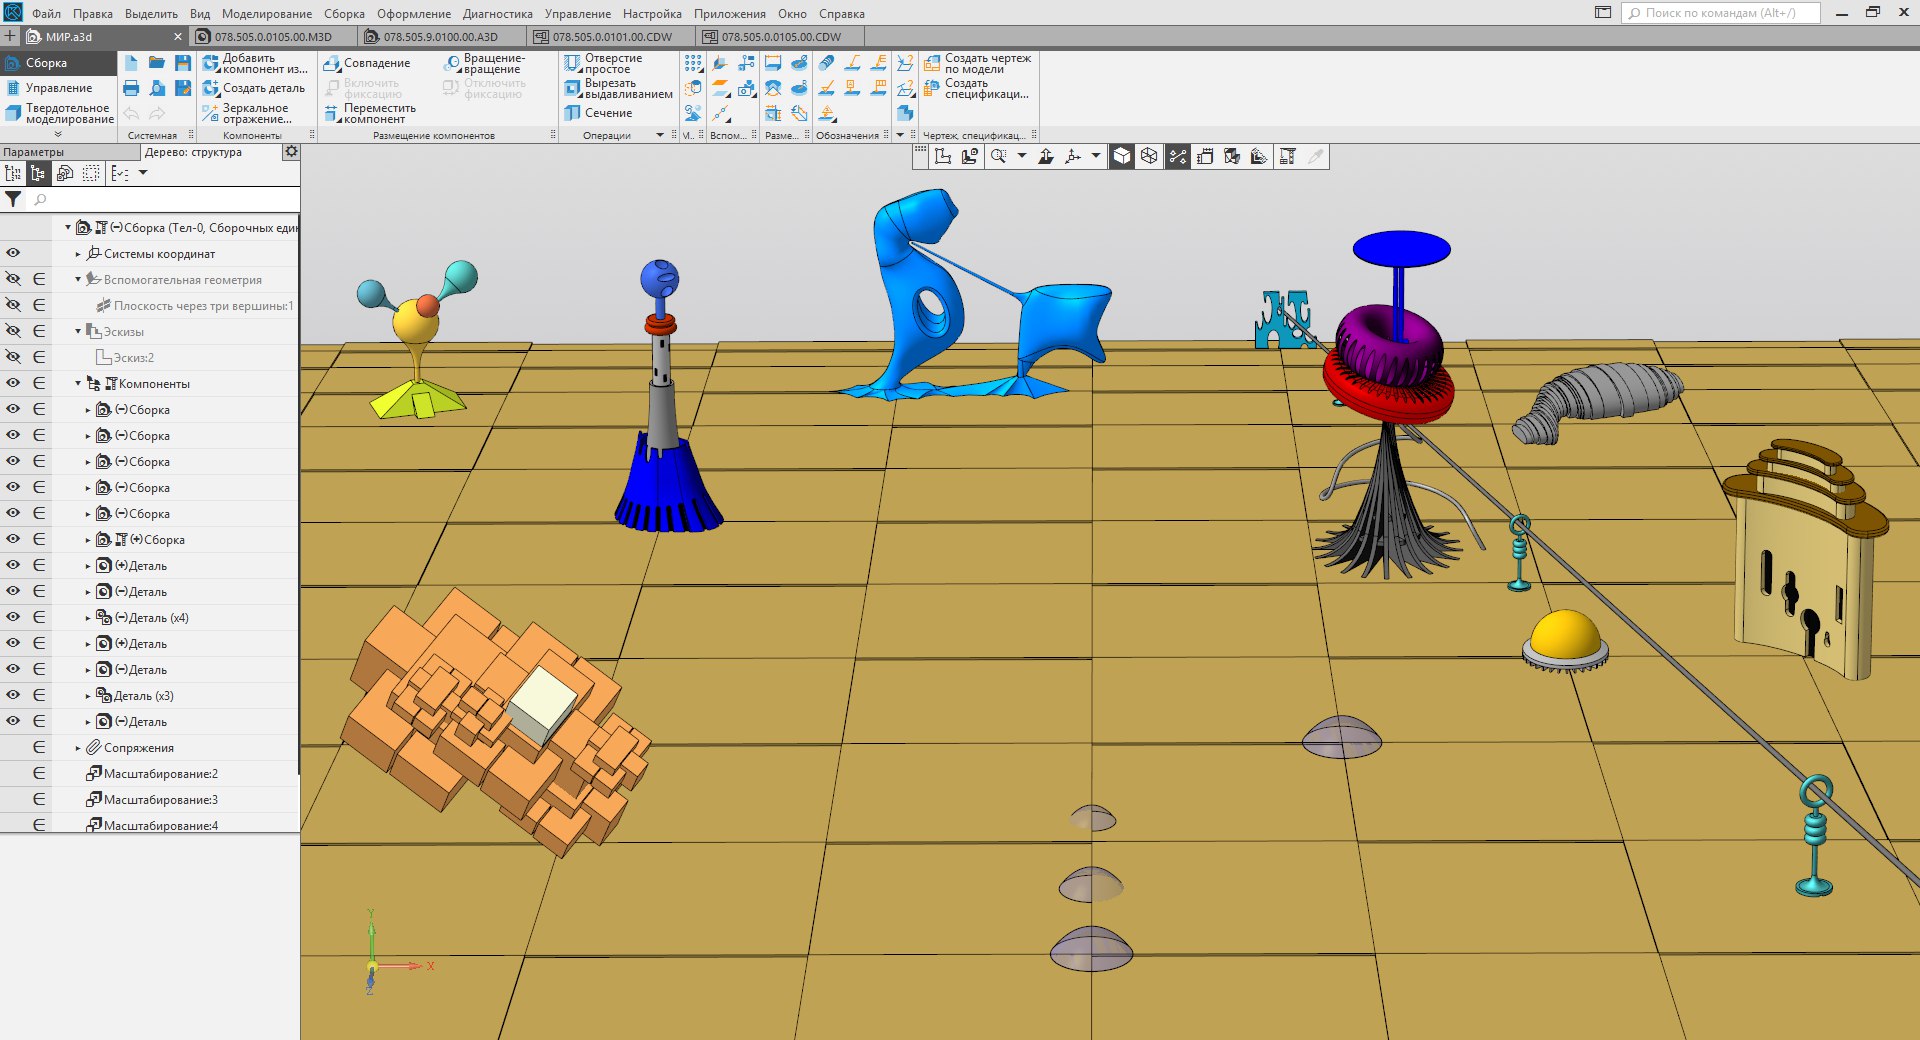1920x1040 pixels.
Task: Open the Файл menu
Action: tap(46, 14)
